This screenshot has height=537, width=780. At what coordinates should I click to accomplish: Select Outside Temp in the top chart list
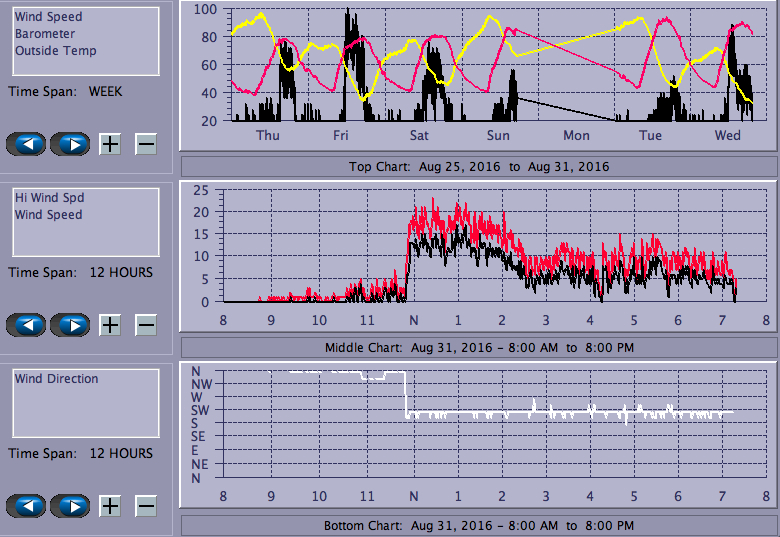click(55, 51)
